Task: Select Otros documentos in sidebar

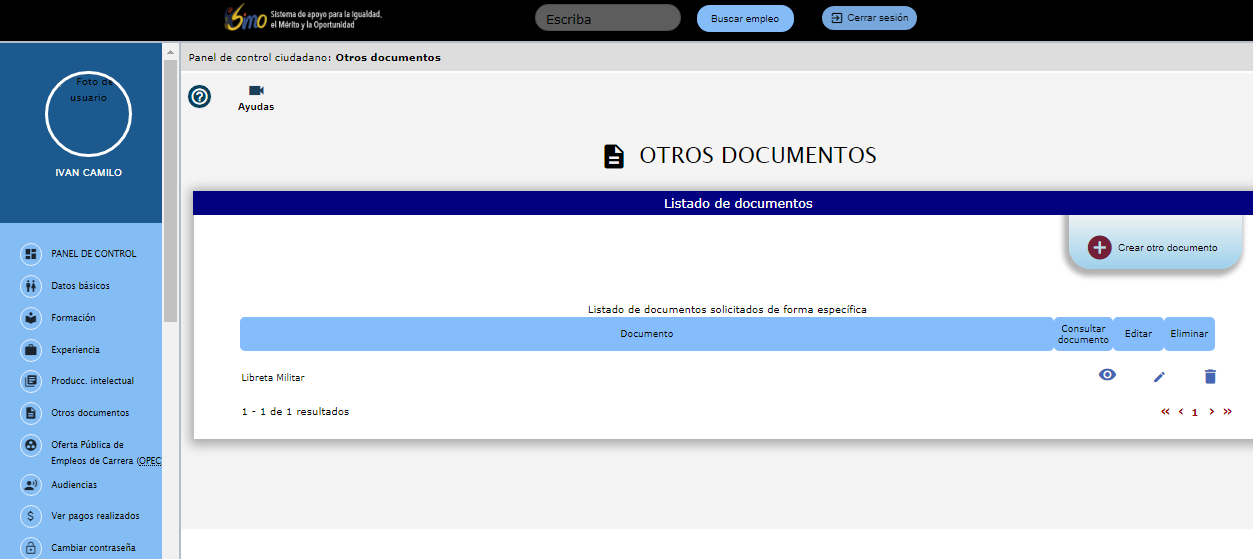Action: click(x=90, y=413)
